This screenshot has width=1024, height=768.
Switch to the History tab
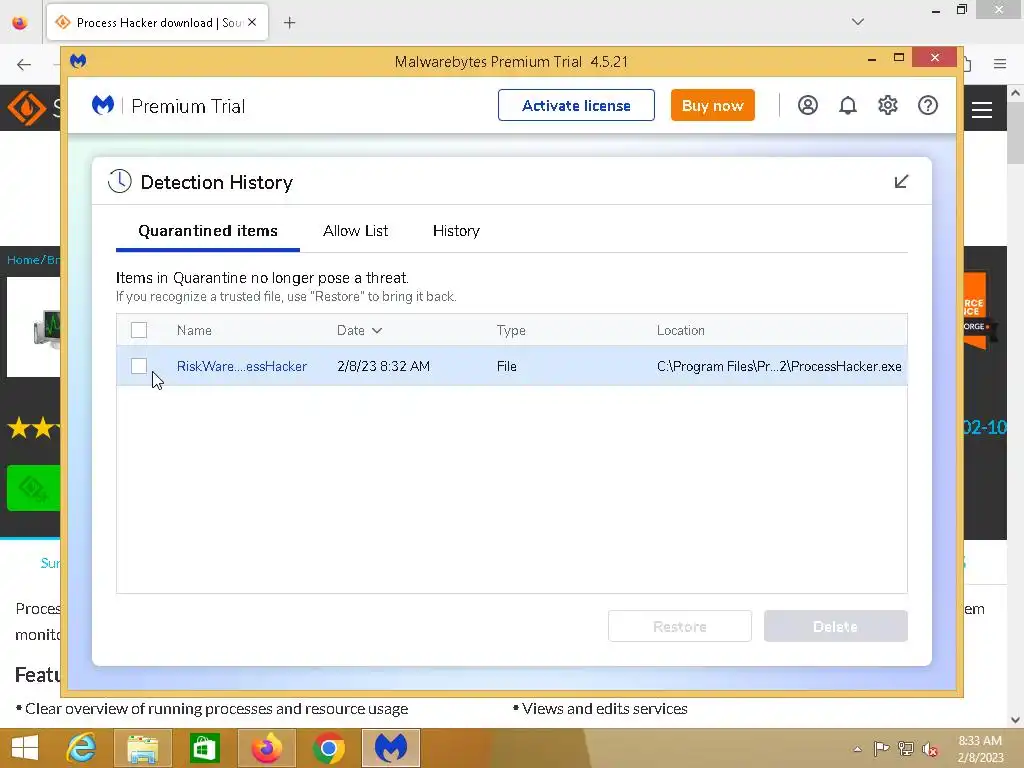tap(456, 231)
